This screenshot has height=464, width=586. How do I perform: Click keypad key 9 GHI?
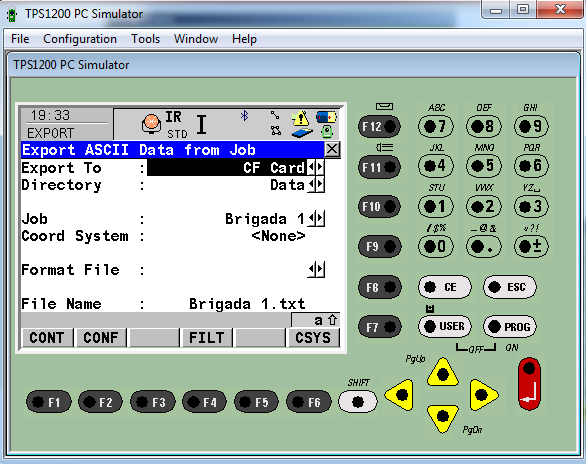pos(531,127)
